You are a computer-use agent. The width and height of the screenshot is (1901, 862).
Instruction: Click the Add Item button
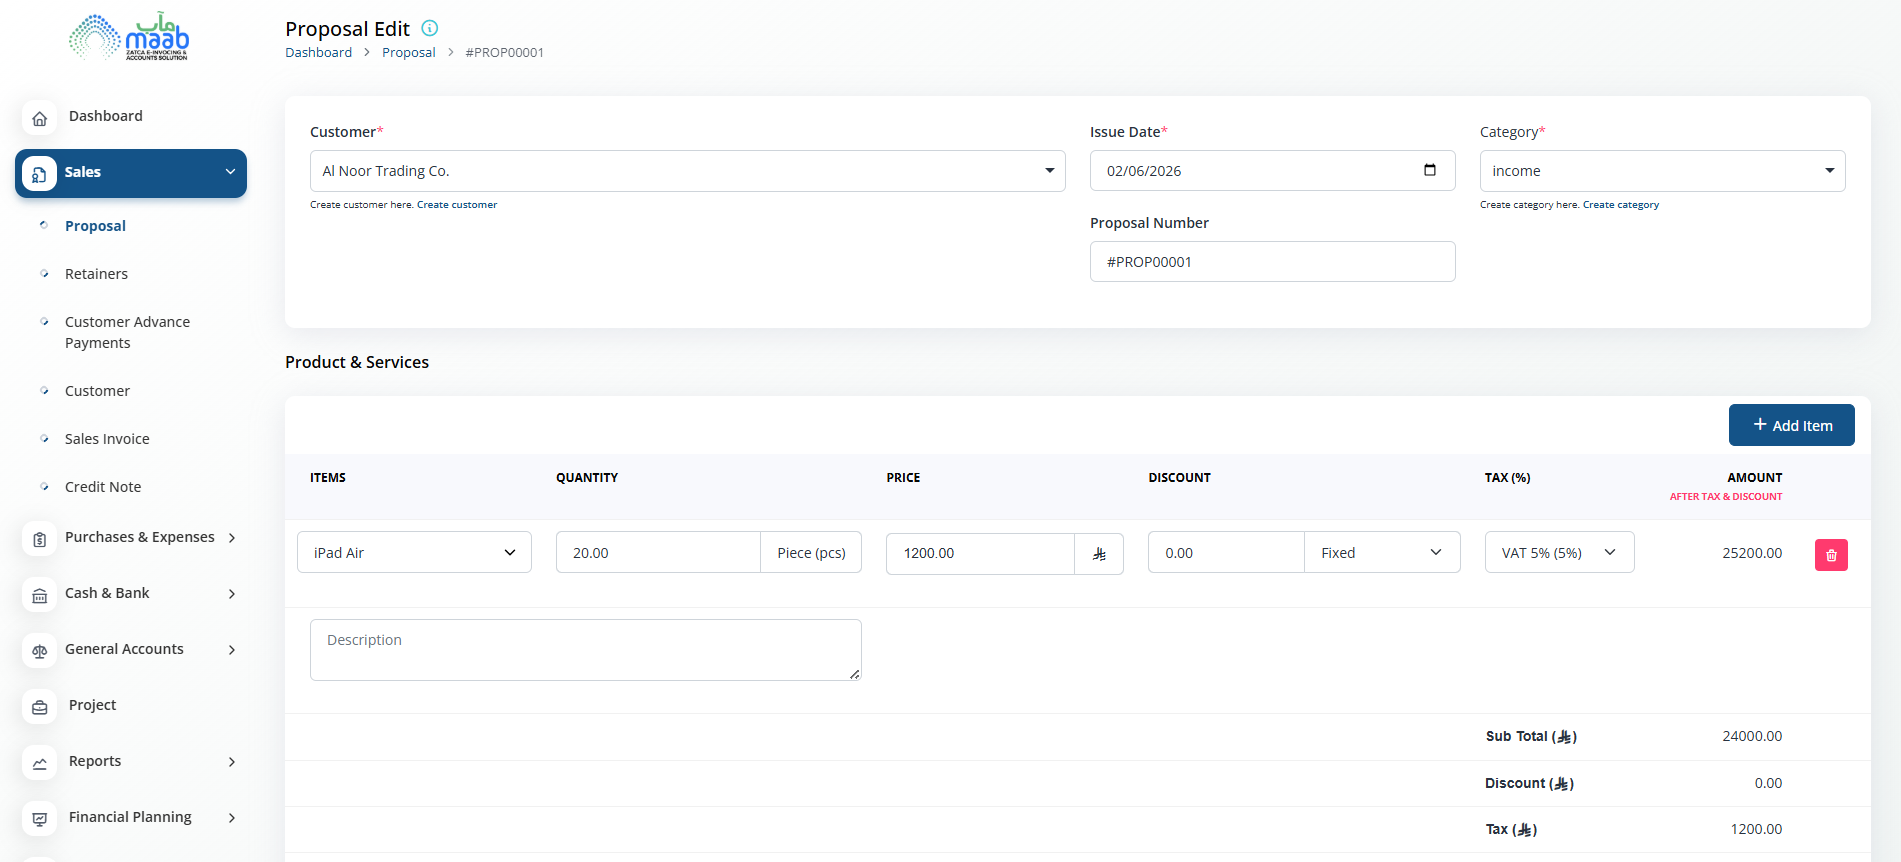(x=1791, y=425)
